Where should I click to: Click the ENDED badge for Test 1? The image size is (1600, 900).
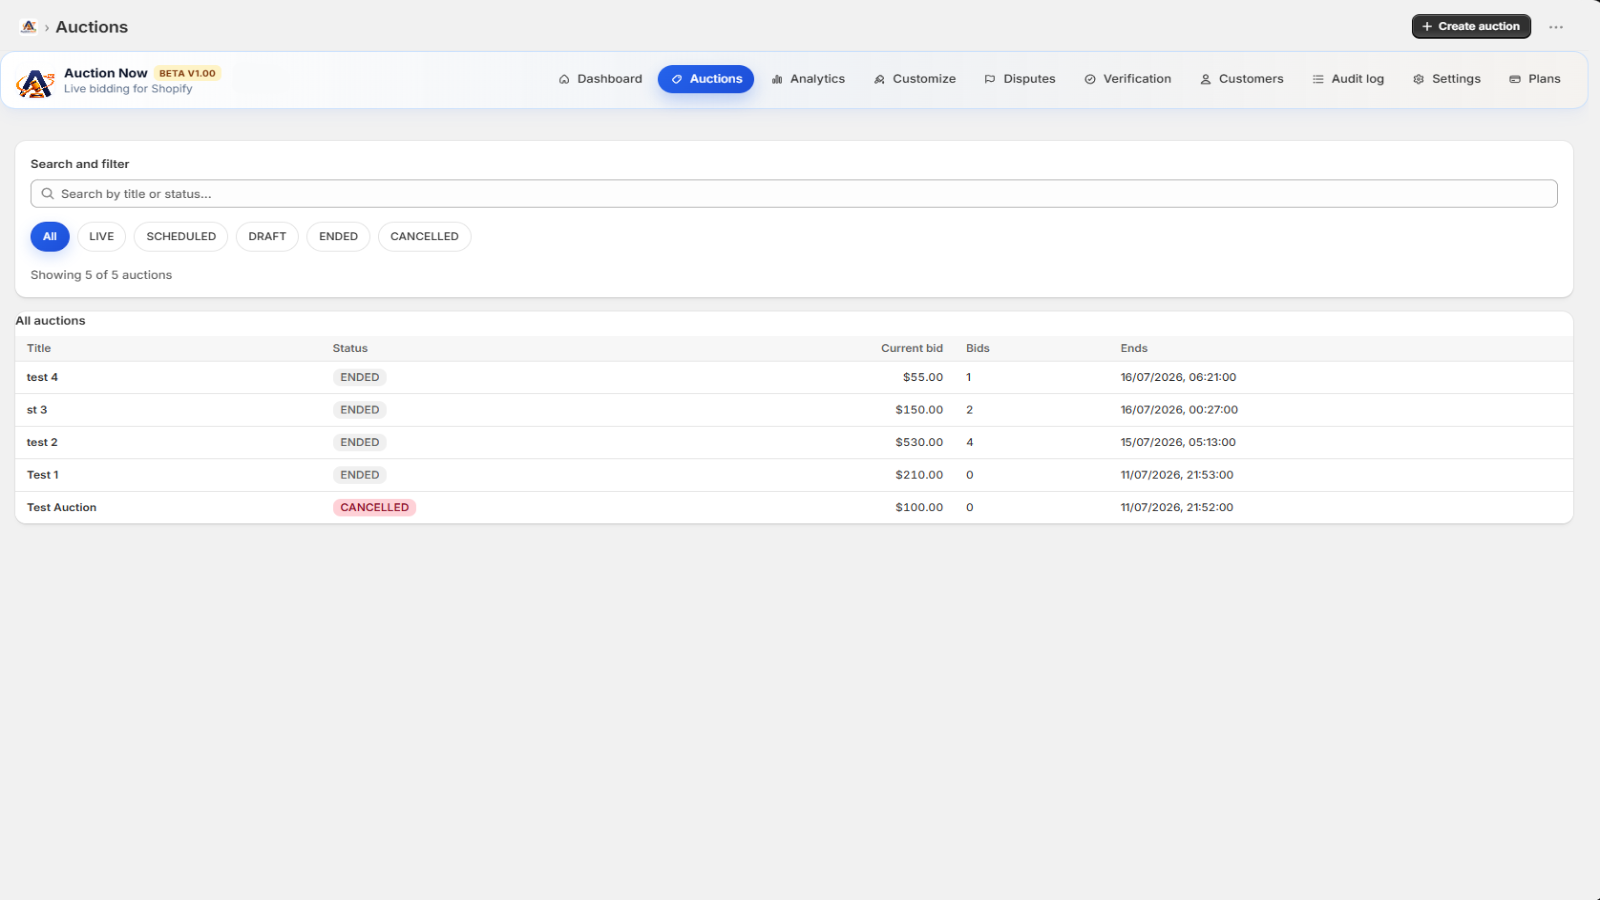pos(360,475)
